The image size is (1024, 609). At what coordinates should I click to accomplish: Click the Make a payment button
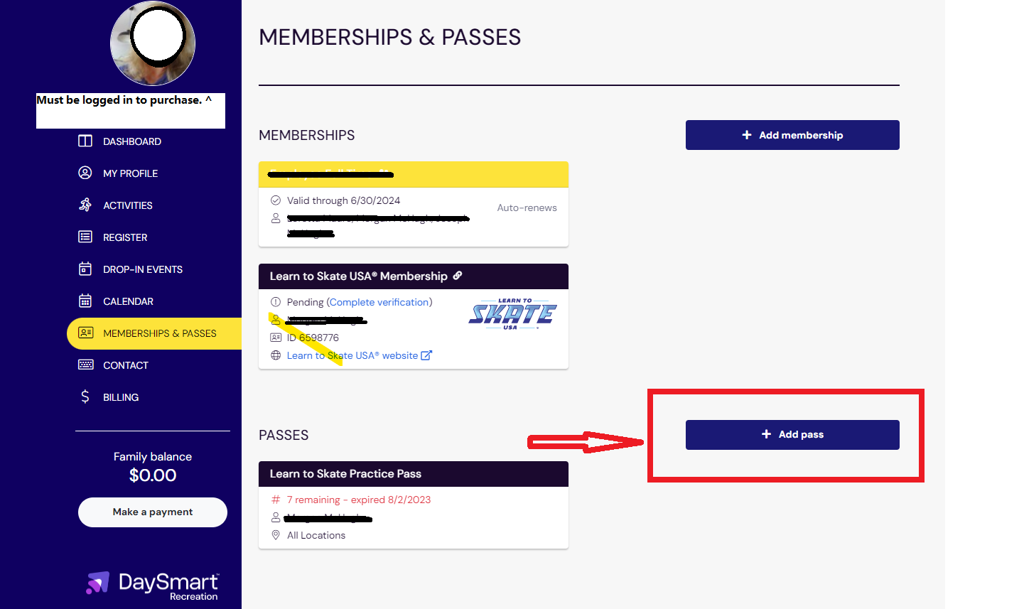click(152, 512)
